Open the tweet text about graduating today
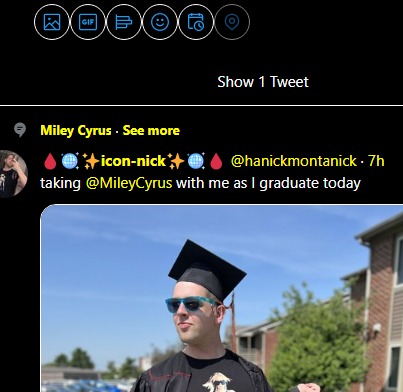The image size is (403, 392). (x=200, y=183)
